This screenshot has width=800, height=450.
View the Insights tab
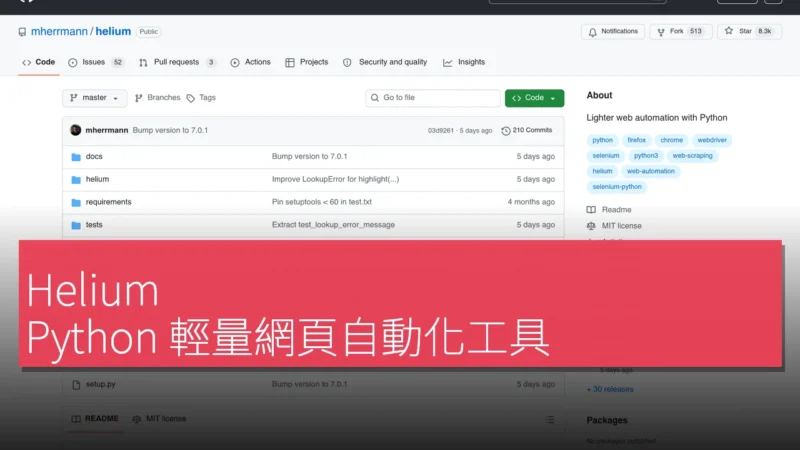click(464, 62)
